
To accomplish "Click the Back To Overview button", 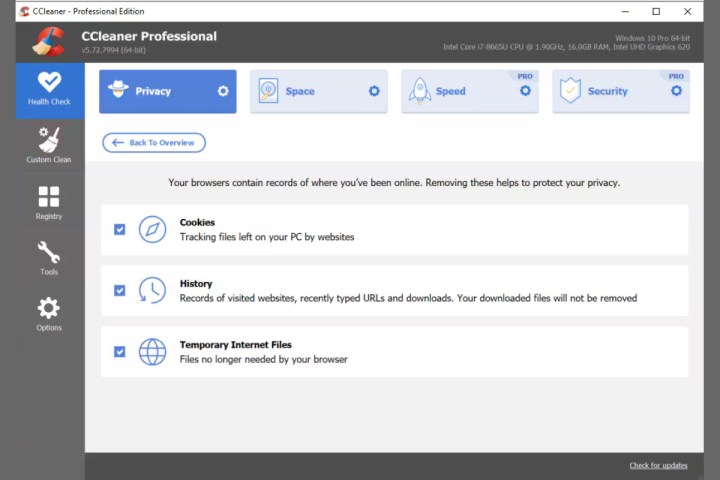I will click(154, 143).
